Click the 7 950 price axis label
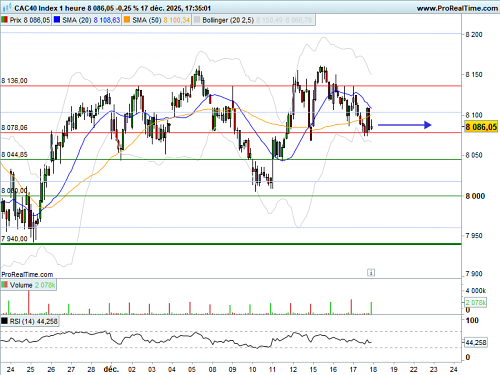The width and height of the screenshot is (500, 375). click(474, 236)
